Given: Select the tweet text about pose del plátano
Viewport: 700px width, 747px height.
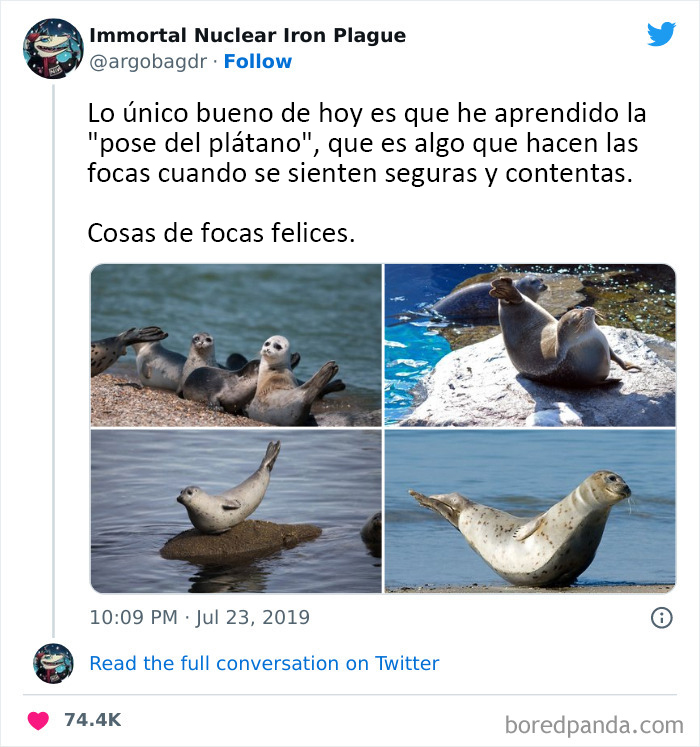Looking at the screenshot, I should click(366, 143).
